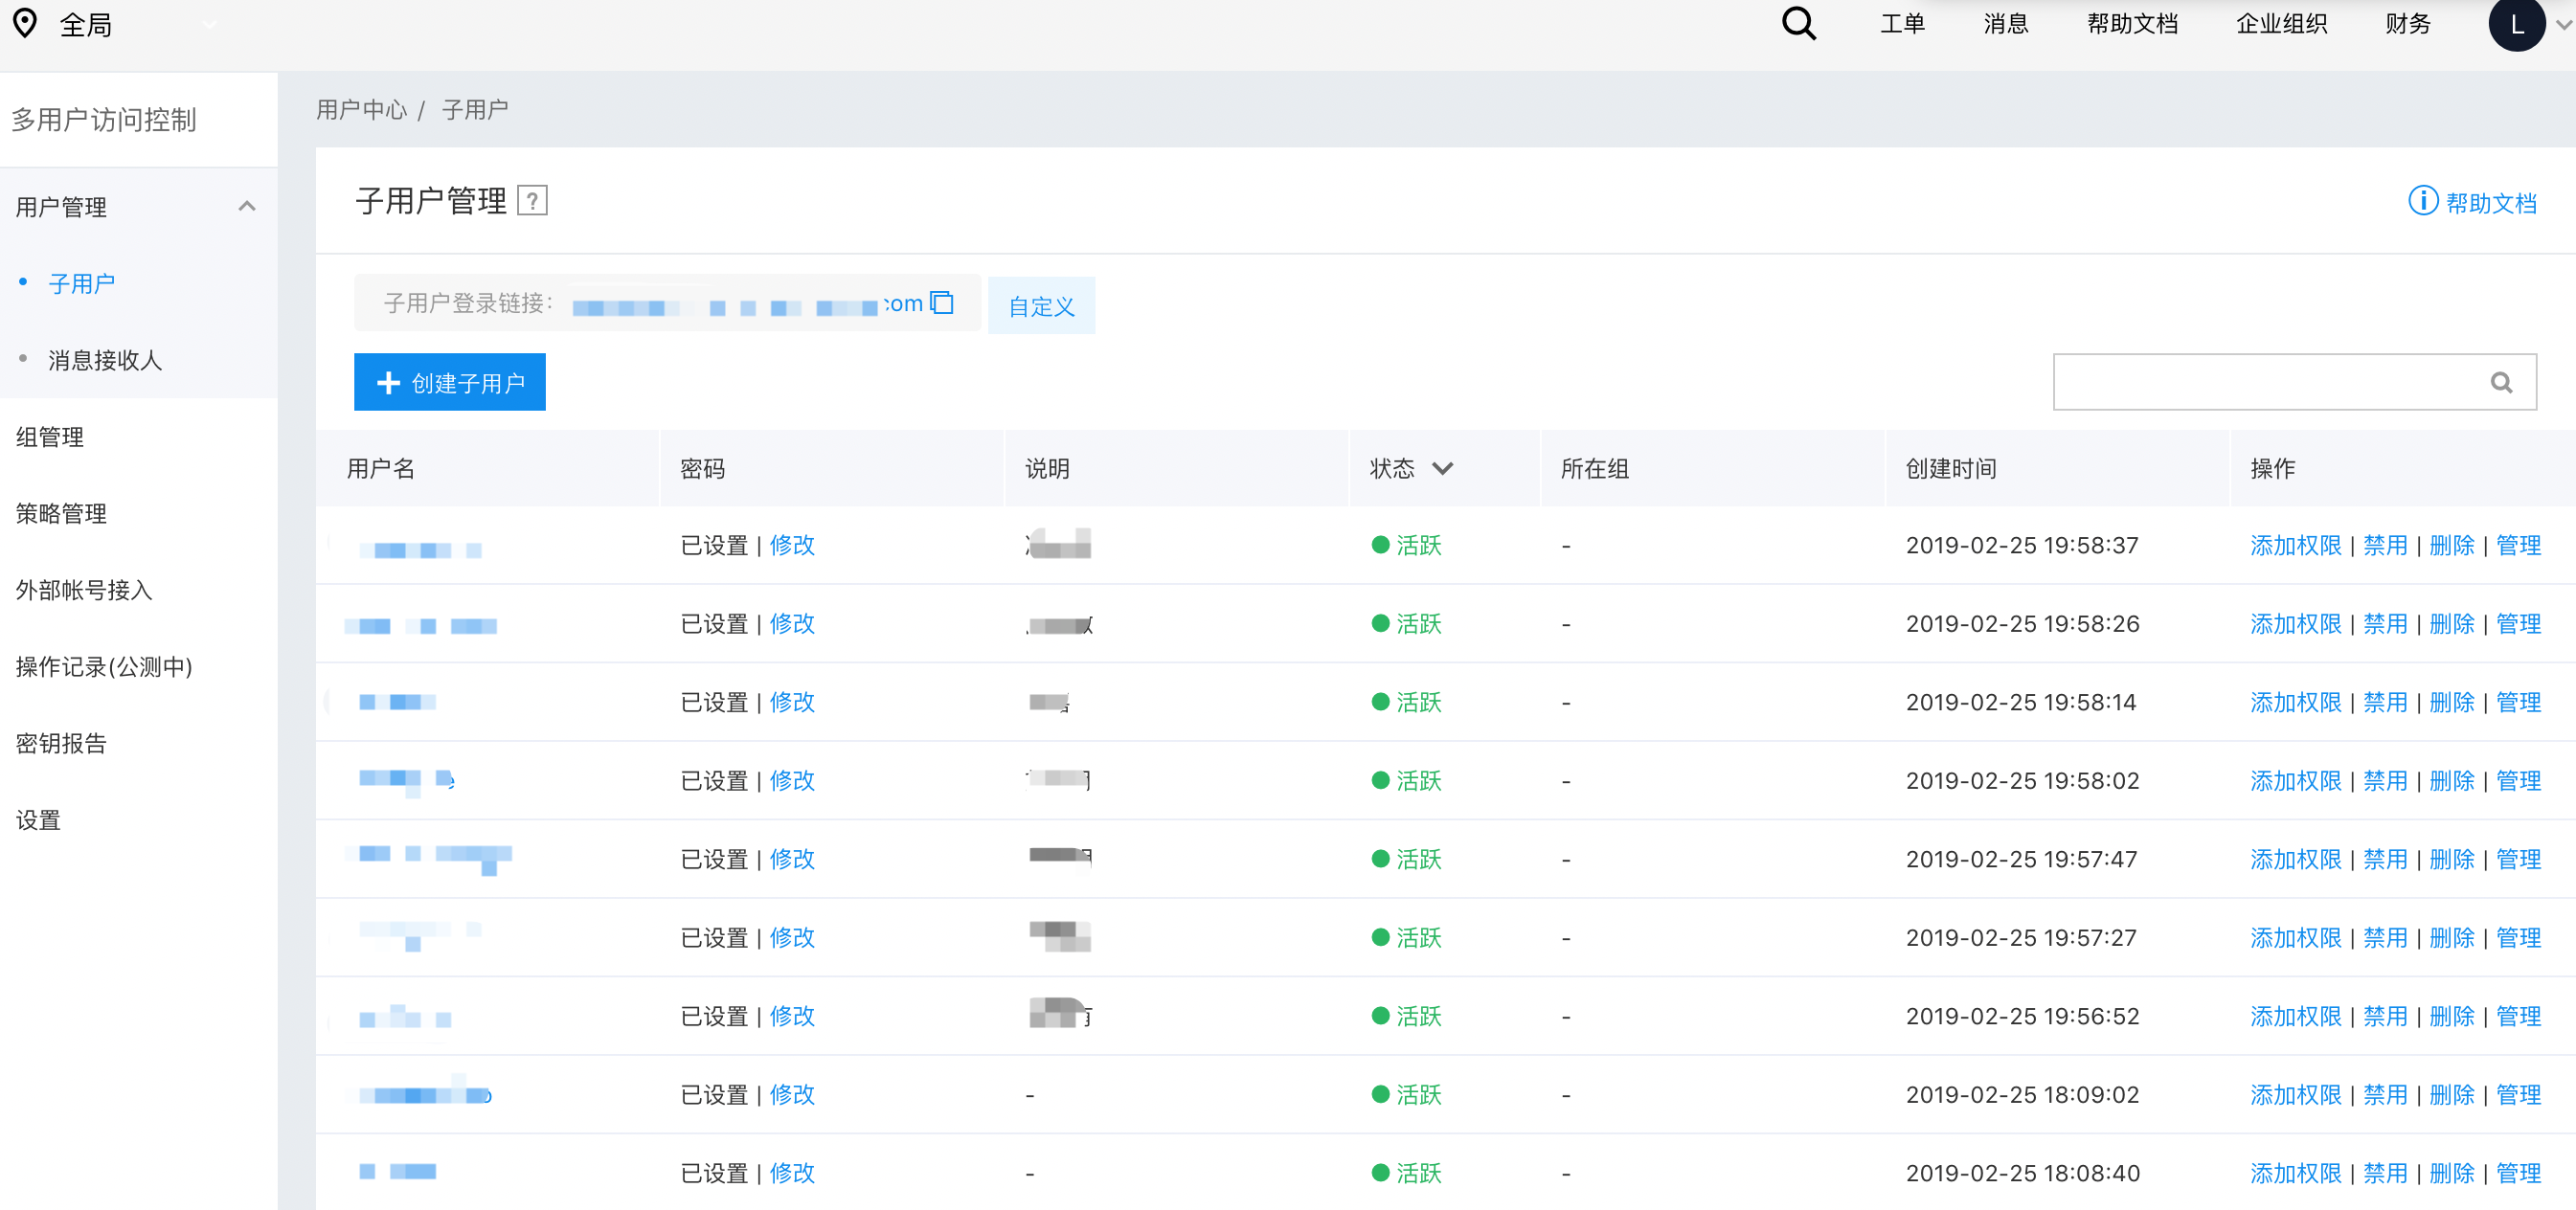Click the L user avatar icon
Image resolution: width=2576 pixels, height=1210 pixels.
point(2516,24)
